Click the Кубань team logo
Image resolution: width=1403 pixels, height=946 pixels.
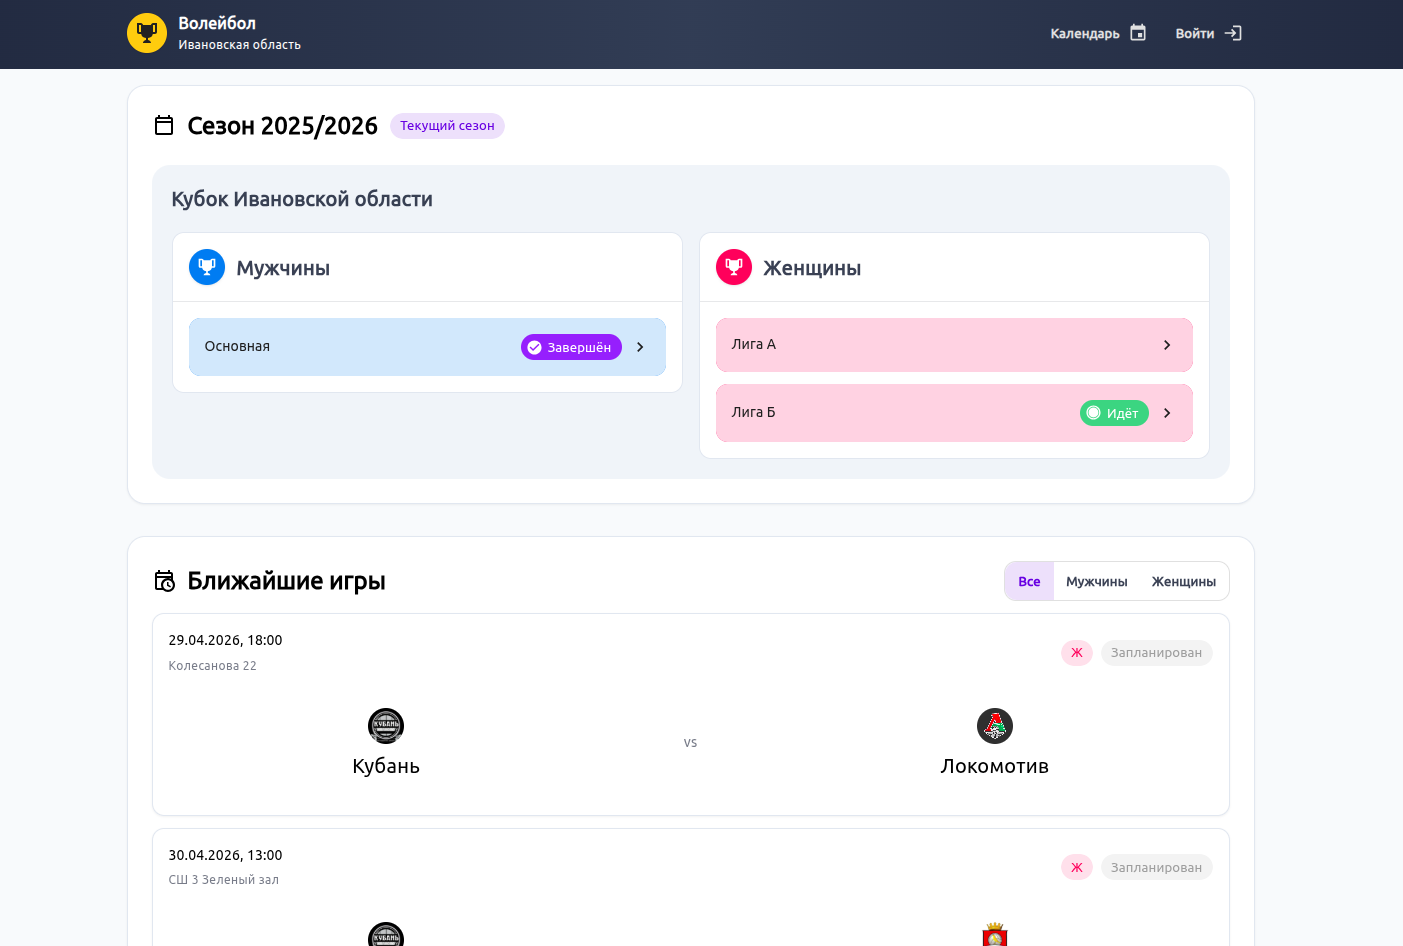386,726
